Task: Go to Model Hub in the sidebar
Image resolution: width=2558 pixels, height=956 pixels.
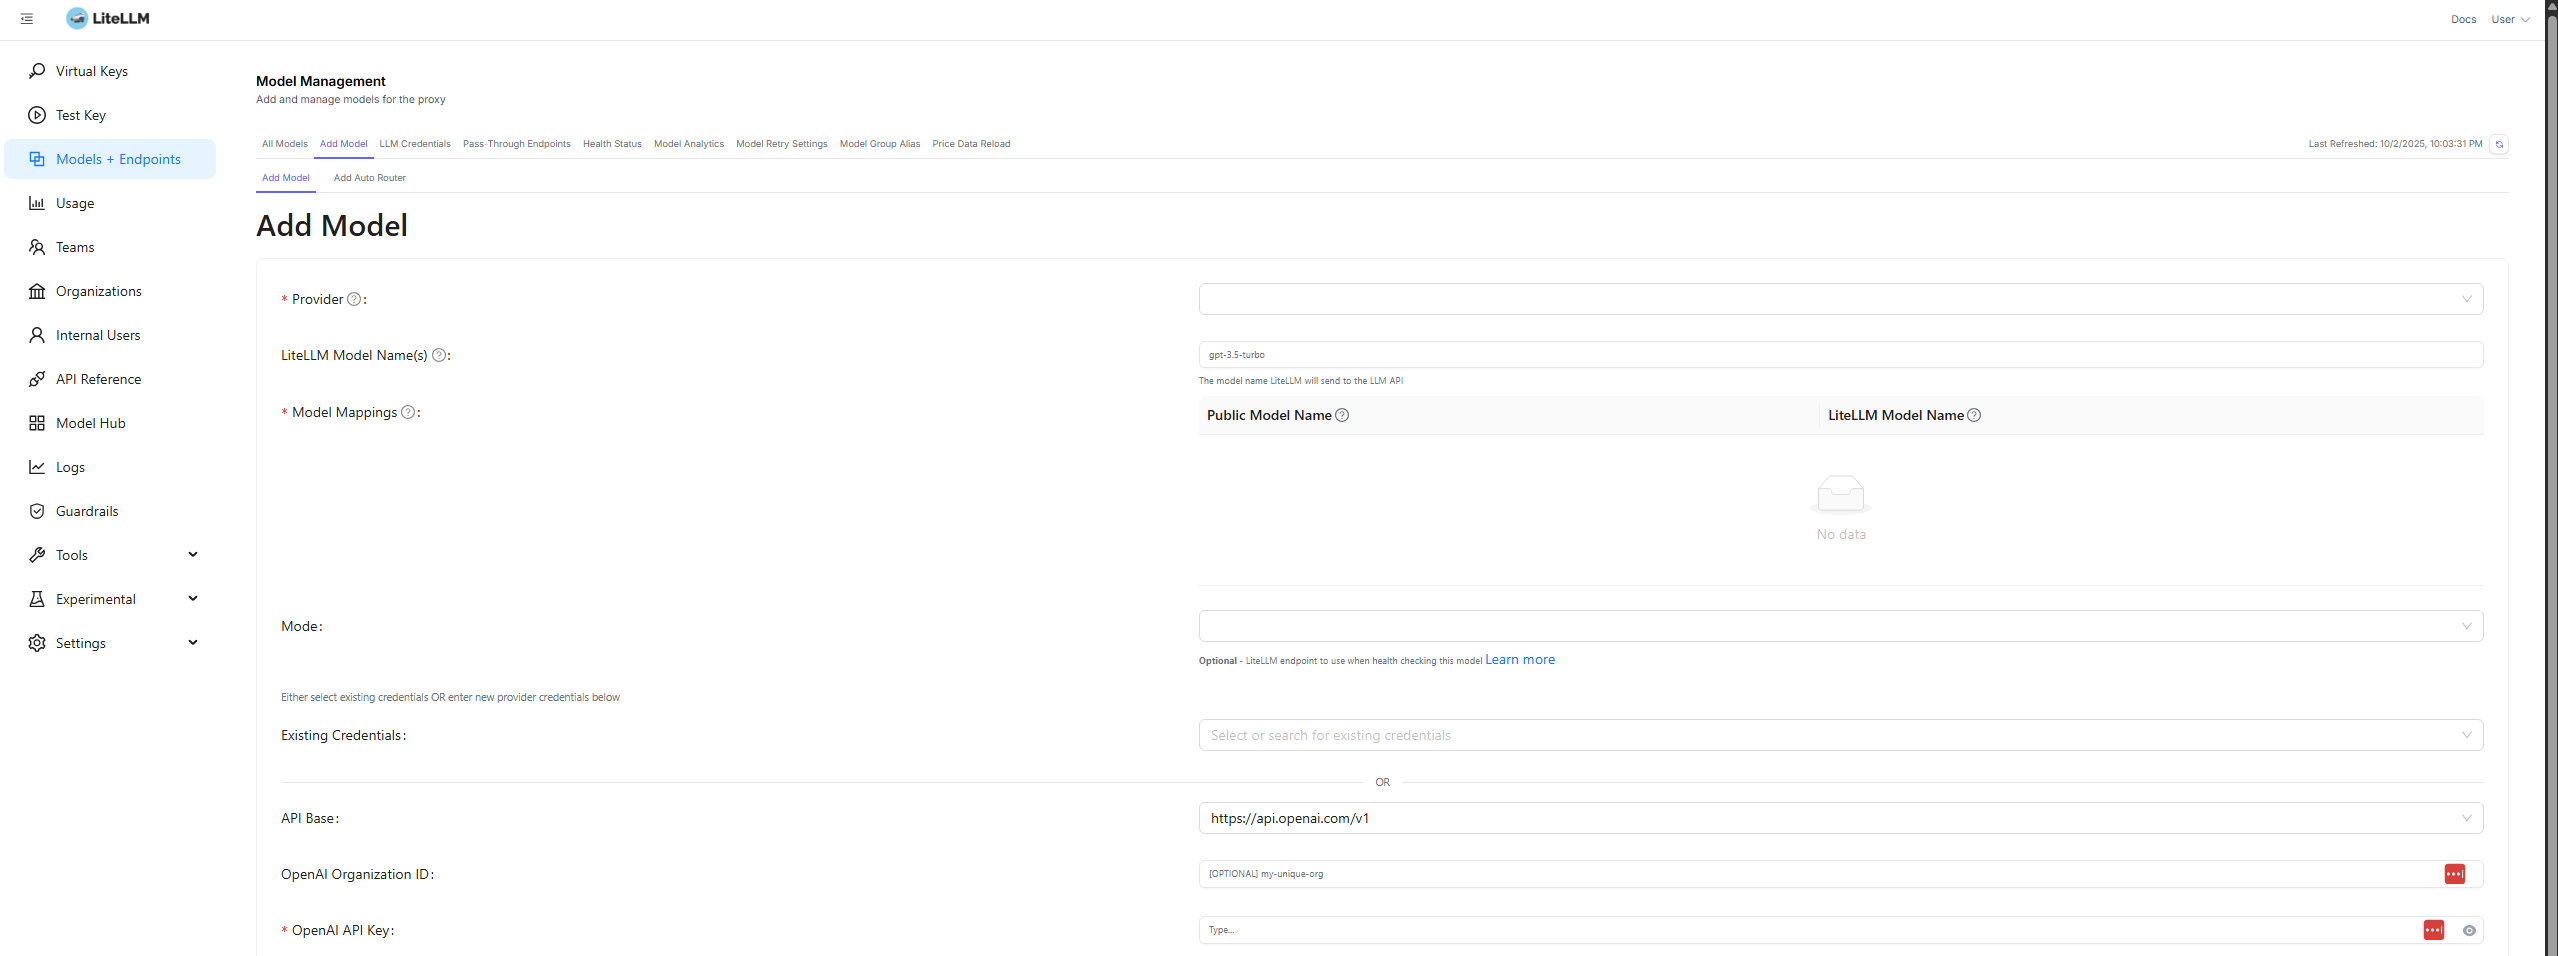Action: (x=90, y=423)
